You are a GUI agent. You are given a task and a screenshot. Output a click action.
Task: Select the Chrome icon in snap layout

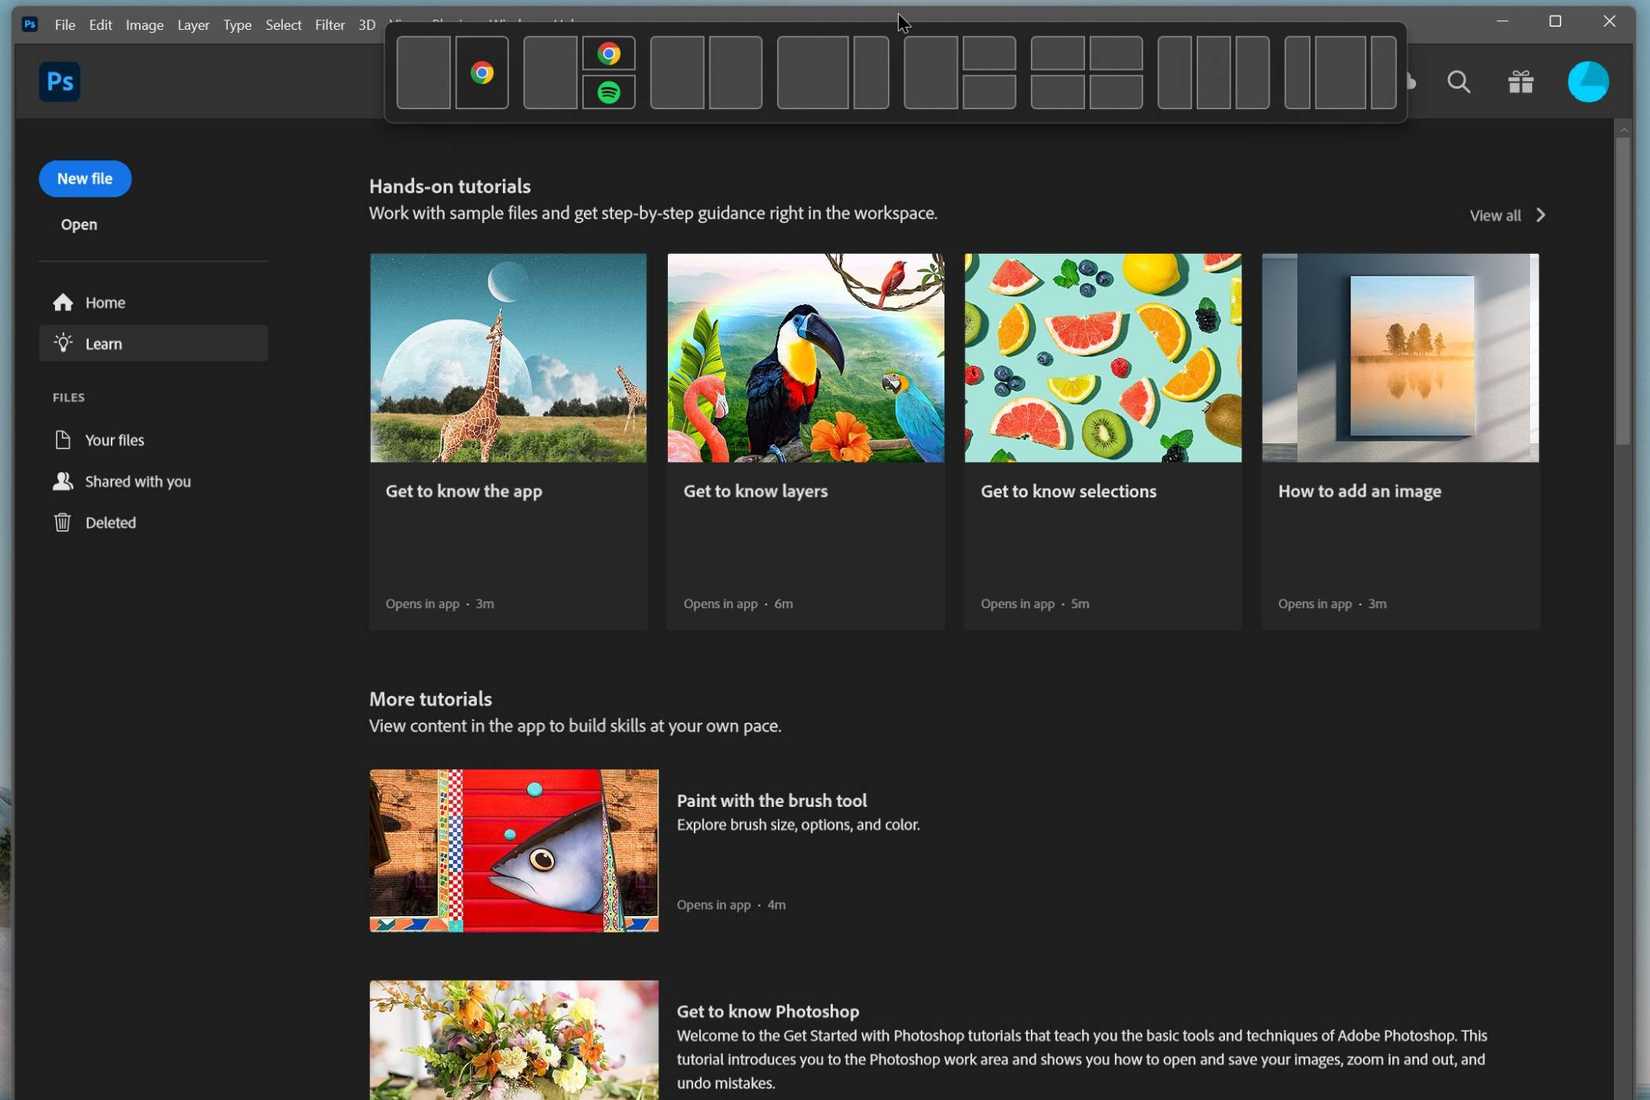pyautogui.click(x=482, y=73)
